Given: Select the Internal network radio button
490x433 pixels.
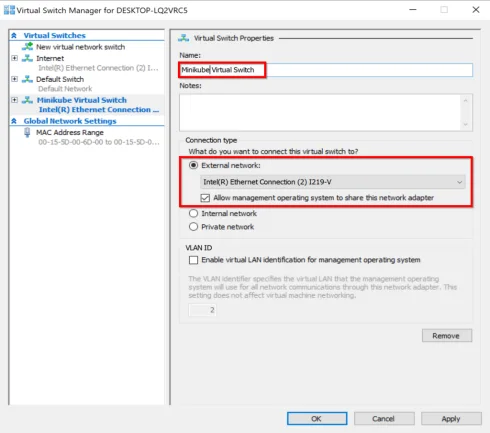Looking at the screenshot, I should pos(193,213).
